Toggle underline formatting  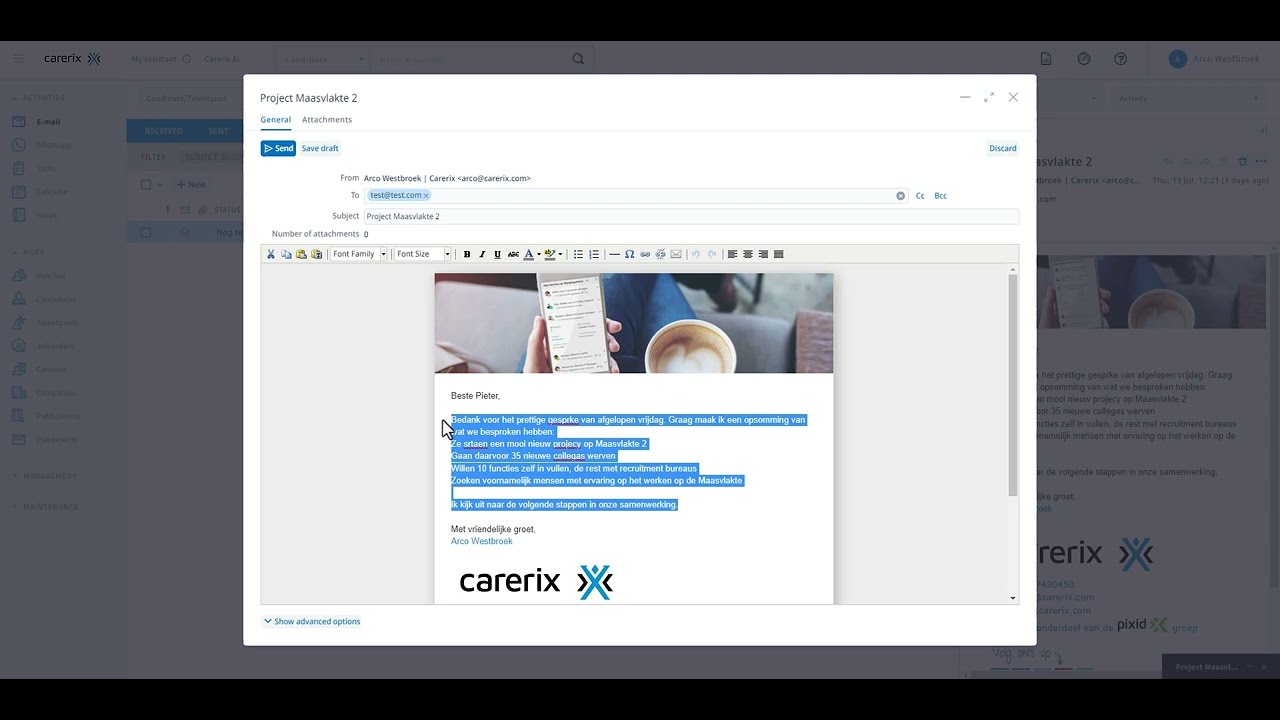coord(497,254)
